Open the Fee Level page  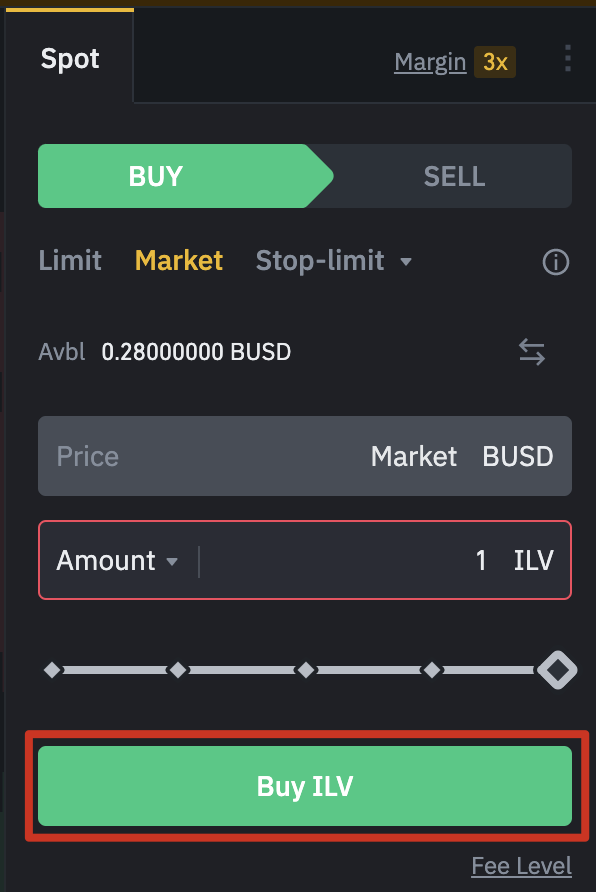point(521,866)
